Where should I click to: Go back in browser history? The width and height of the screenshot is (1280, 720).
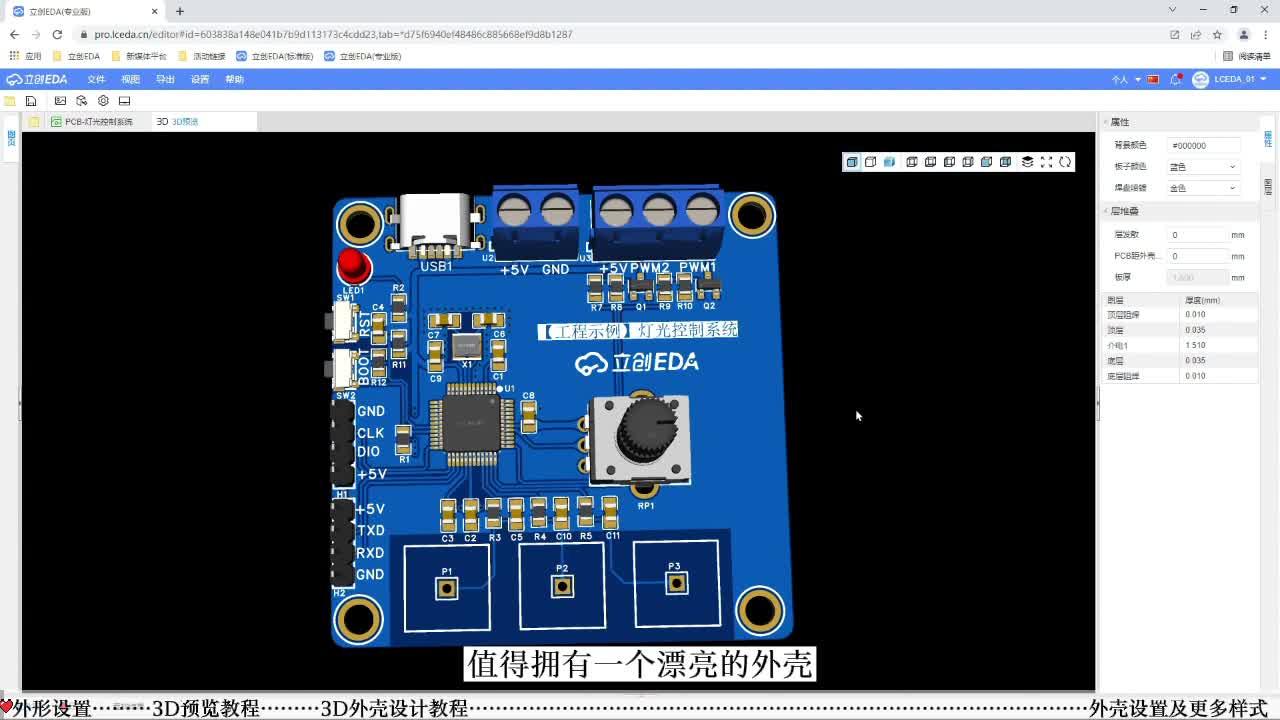click(14, 34)
